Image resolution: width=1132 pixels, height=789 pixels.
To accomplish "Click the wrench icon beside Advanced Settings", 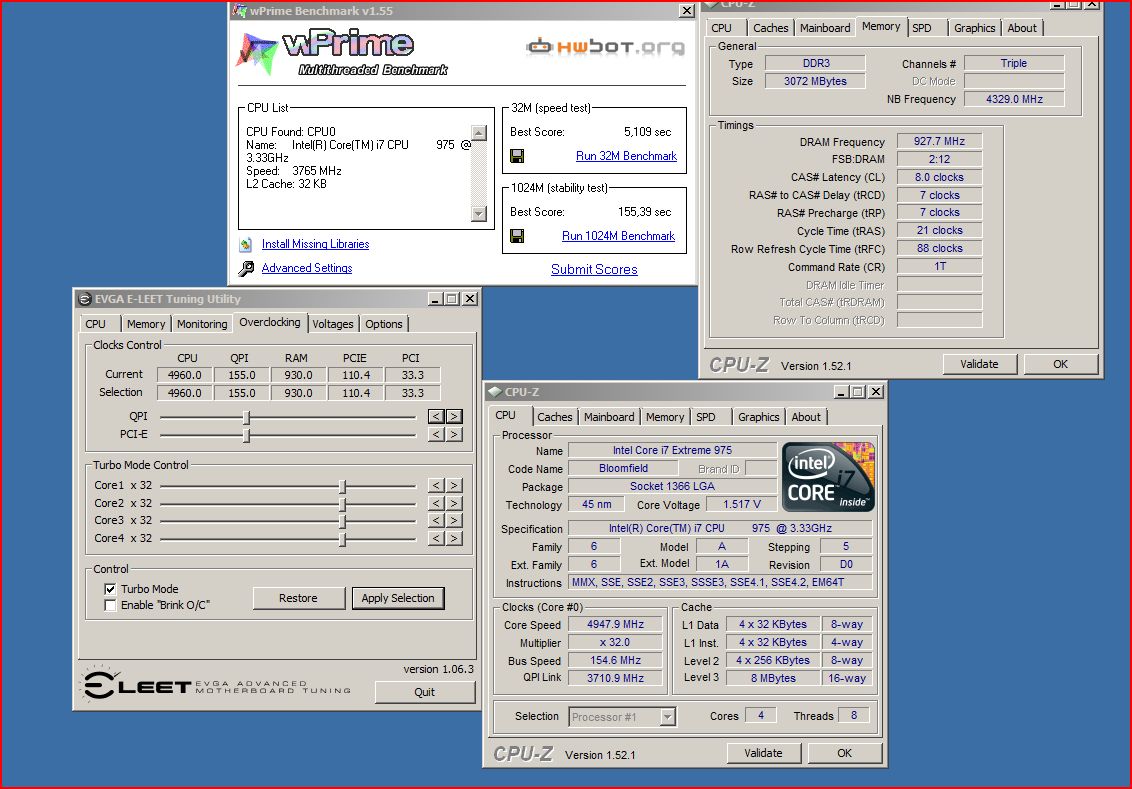I will coord(246,269).
